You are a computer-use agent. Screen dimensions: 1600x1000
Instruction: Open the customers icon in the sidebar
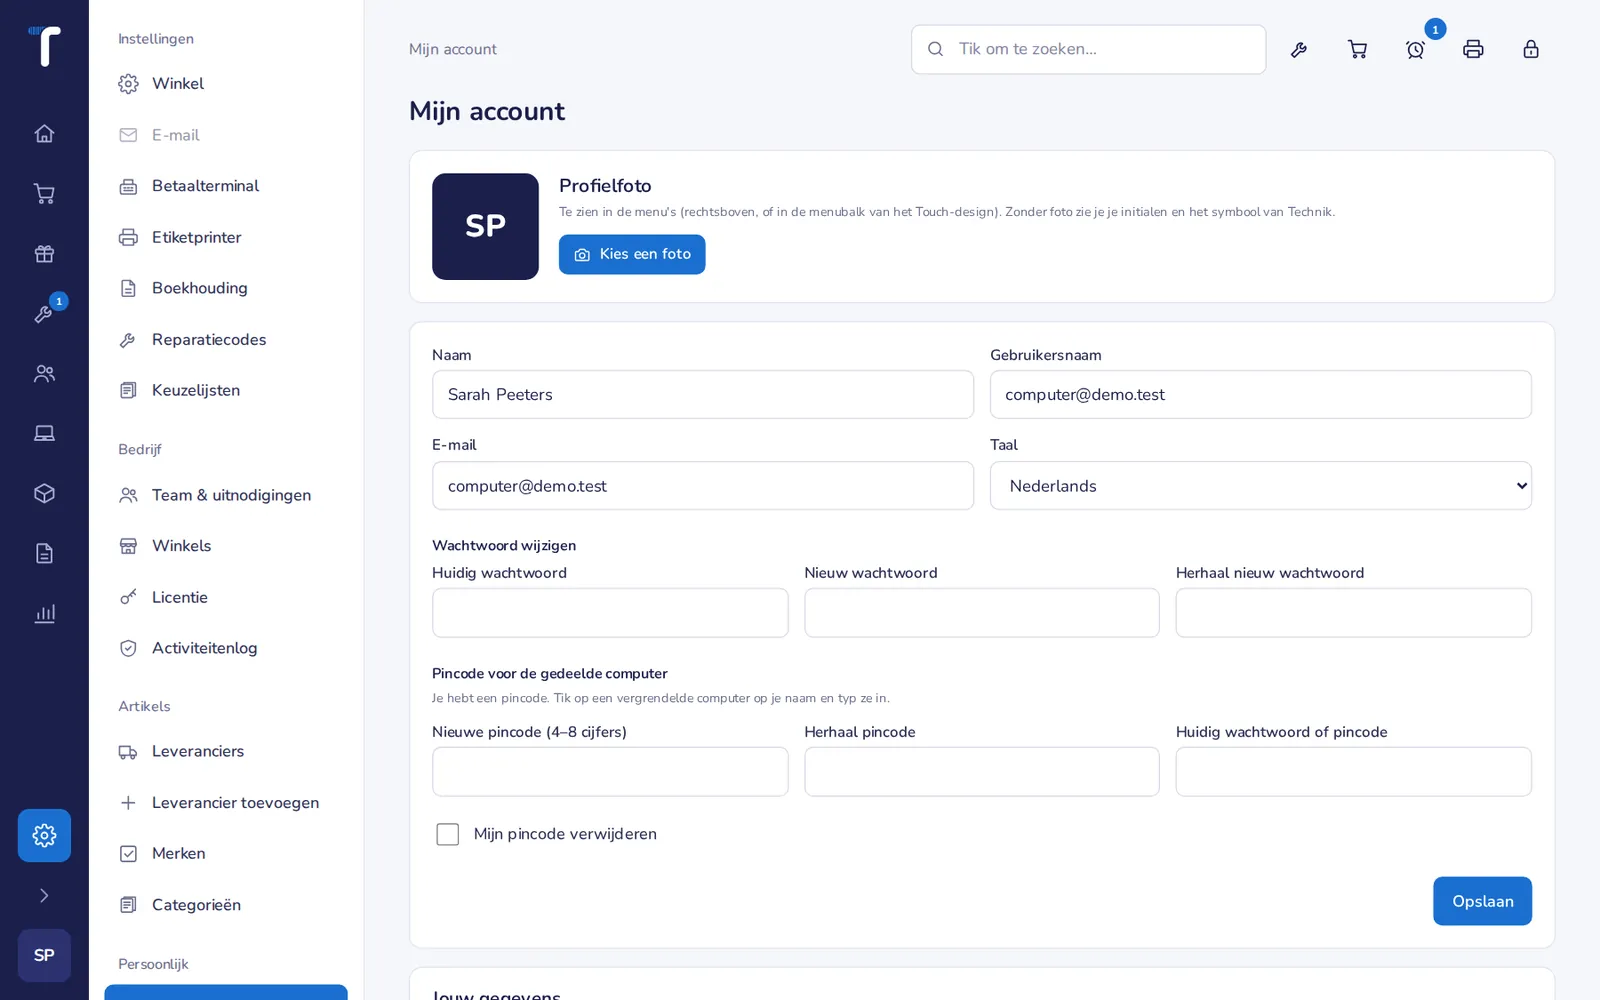(x=44, y=373)
